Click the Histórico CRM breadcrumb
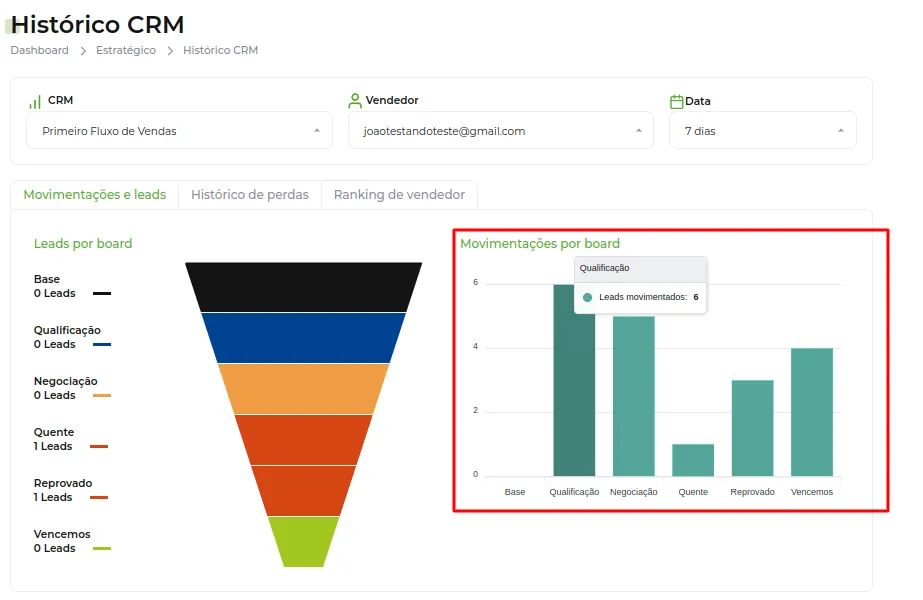 pos(220,50)
